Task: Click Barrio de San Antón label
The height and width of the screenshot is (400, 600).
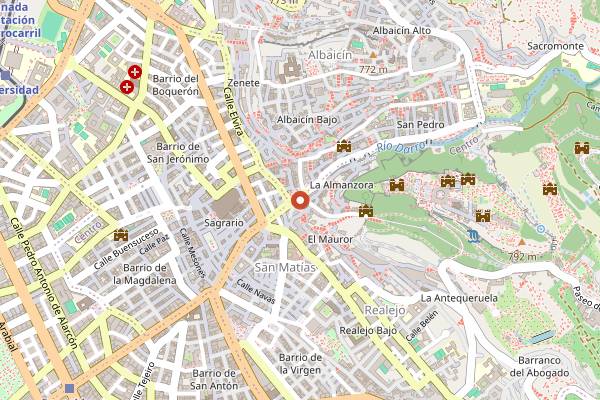Action: click(x=214, y=379)
